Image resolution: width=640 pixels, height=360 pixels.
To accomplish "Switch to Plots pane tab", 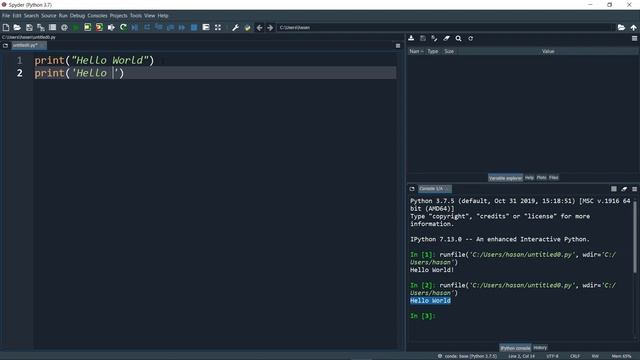I will click(x=542, y=178).
